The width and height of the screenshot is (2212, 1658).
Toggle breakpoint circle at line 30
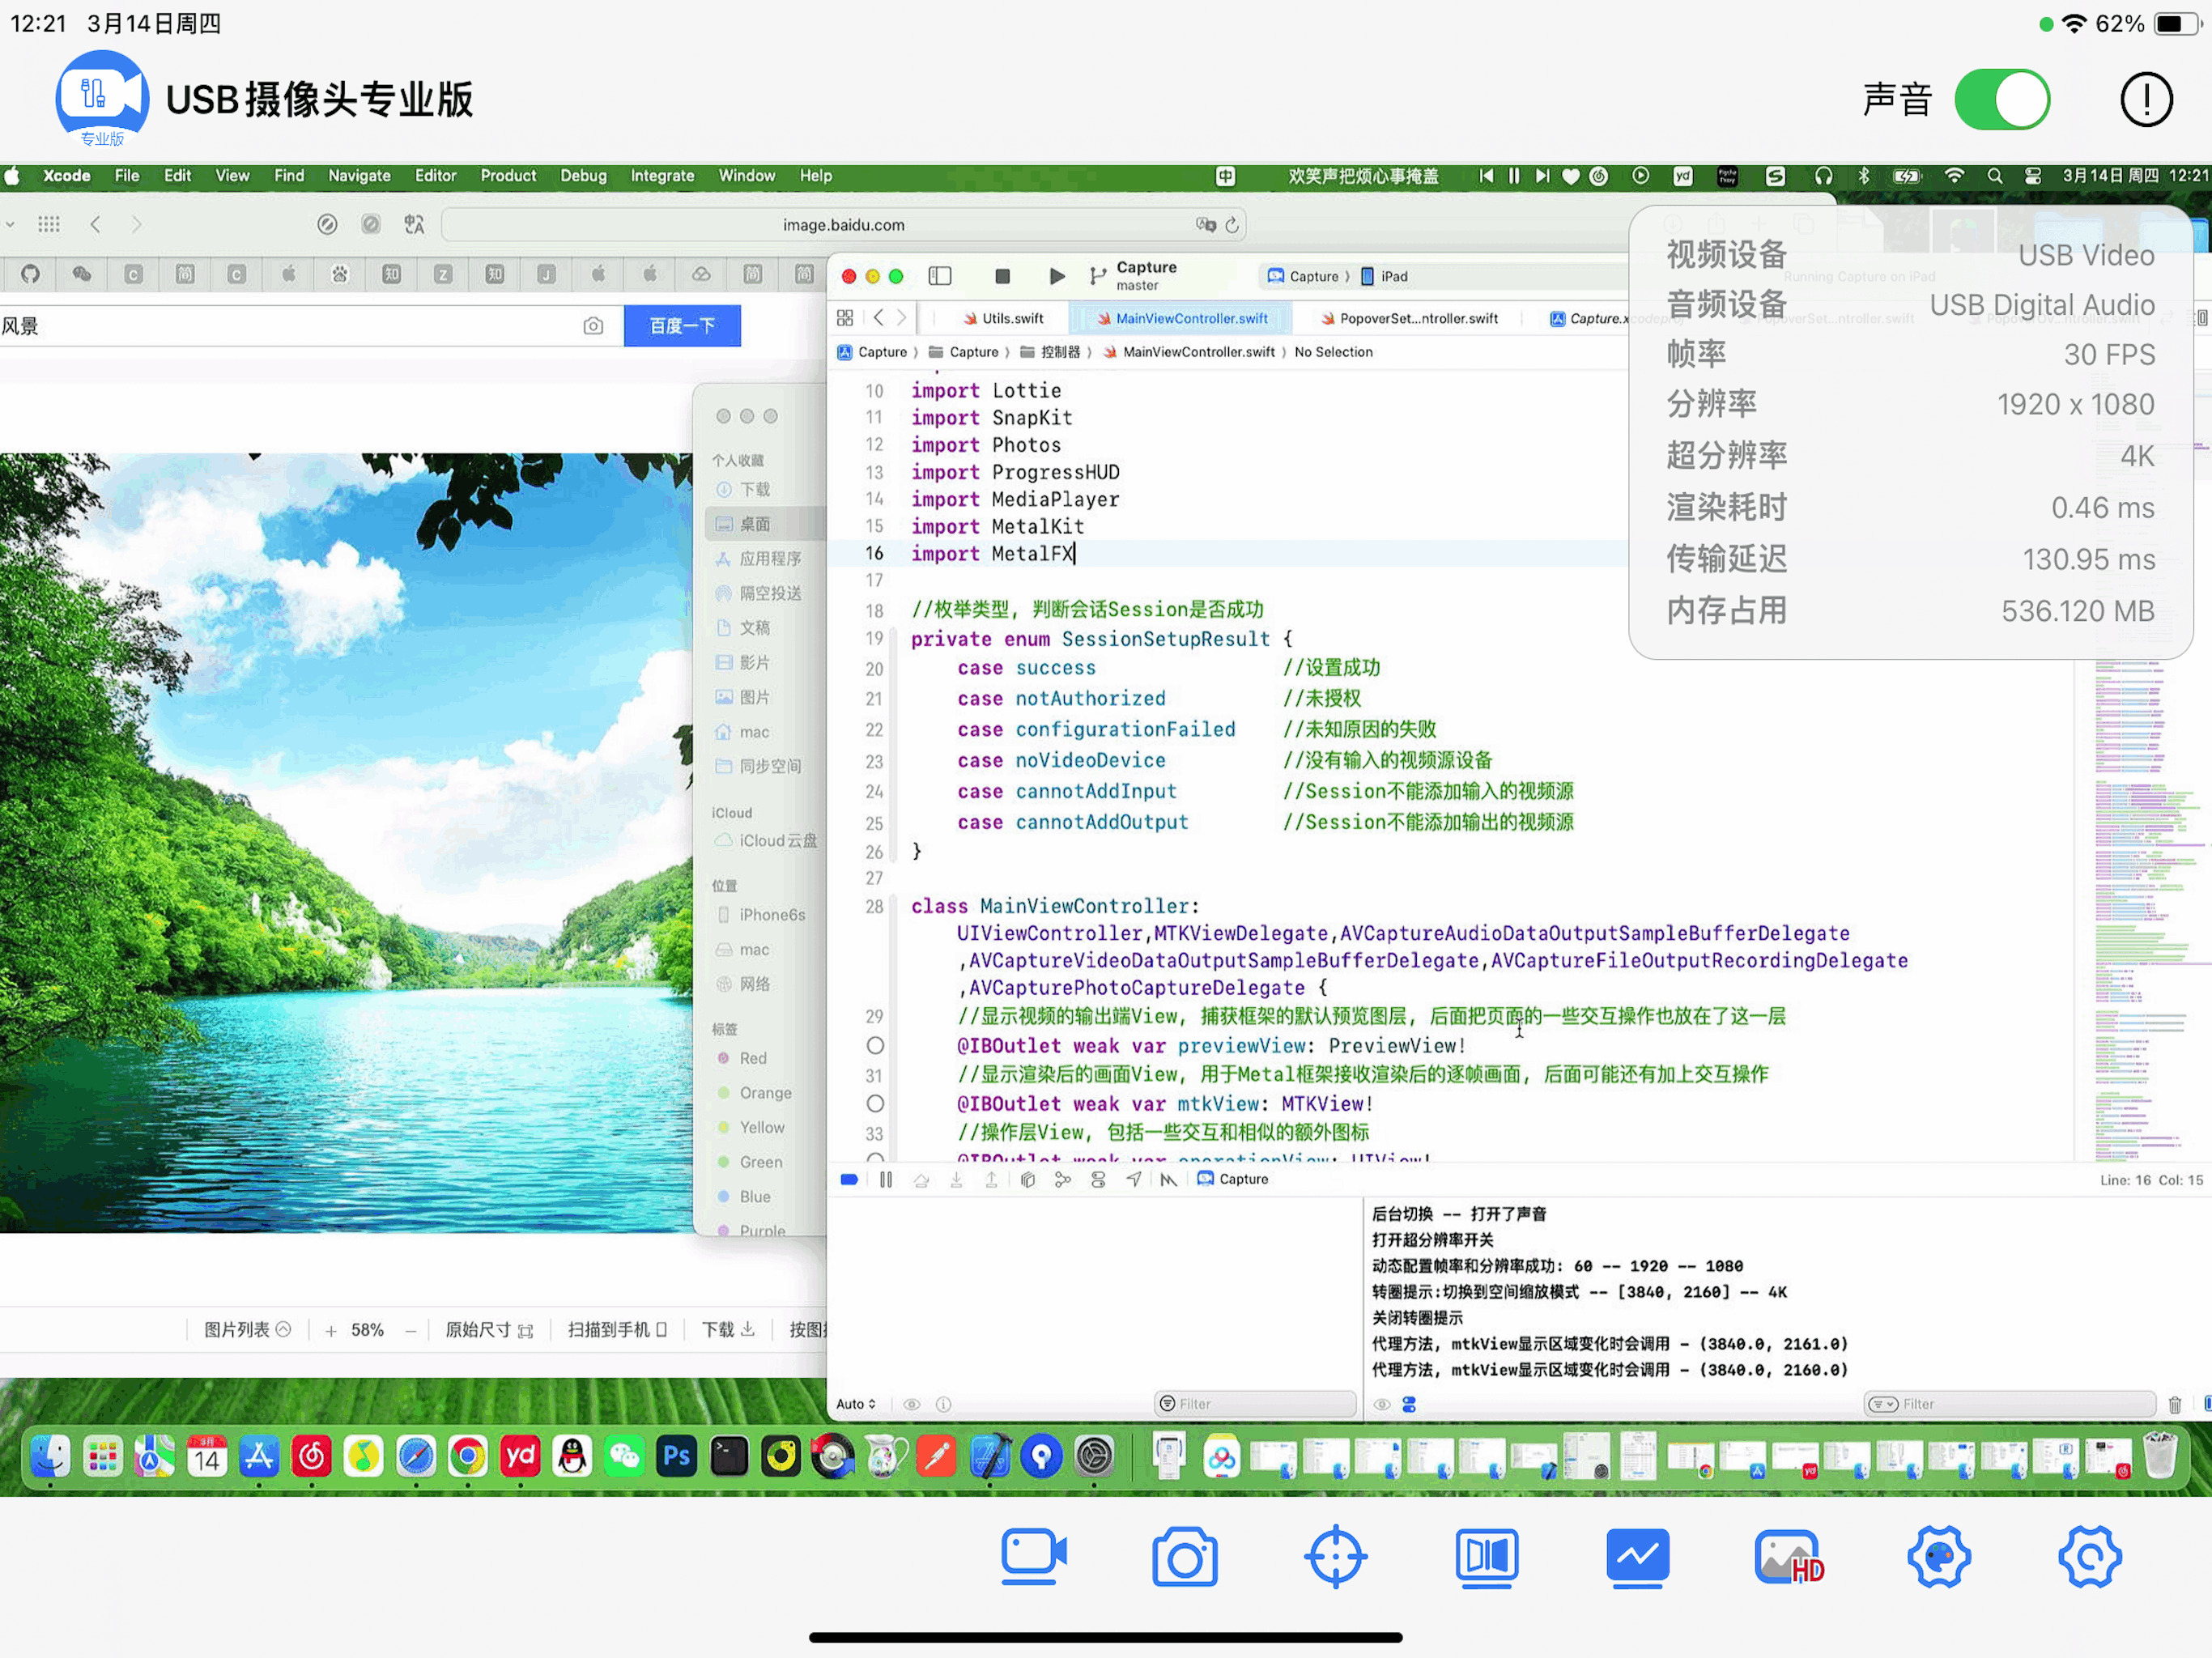pyautogui.click(x=875, y=1046)
